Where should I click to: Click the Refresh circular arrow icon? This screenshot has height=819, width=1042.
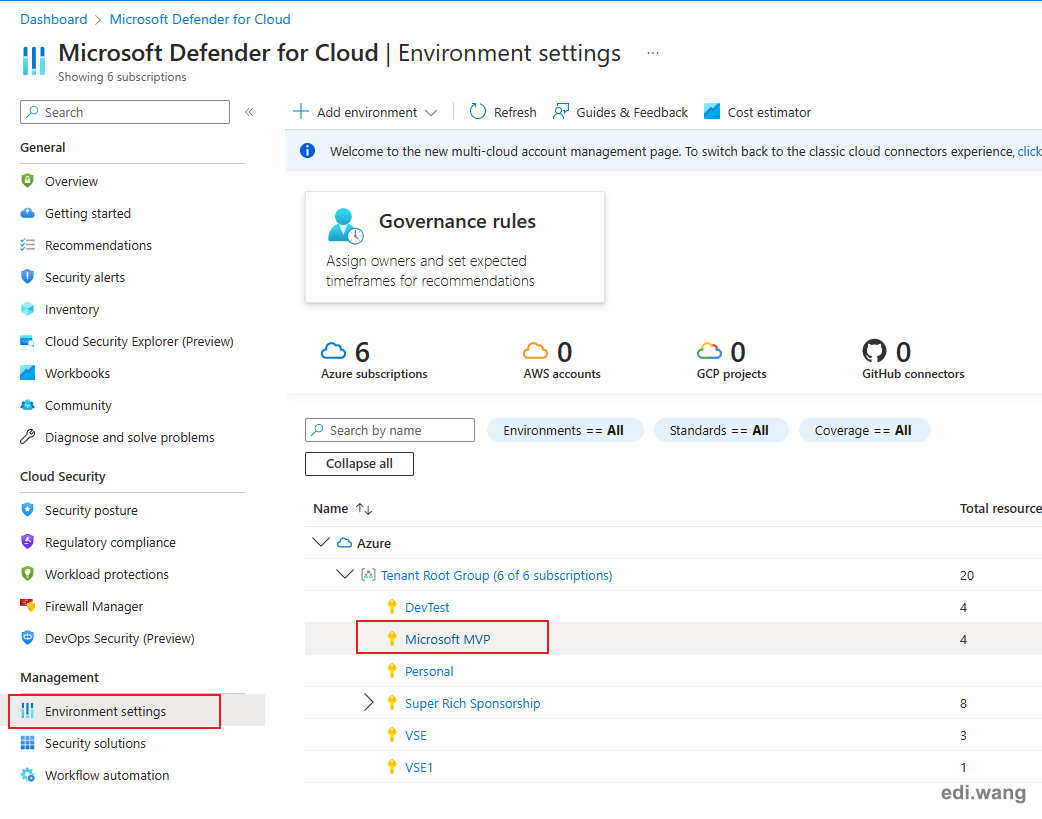click(477, 112)
